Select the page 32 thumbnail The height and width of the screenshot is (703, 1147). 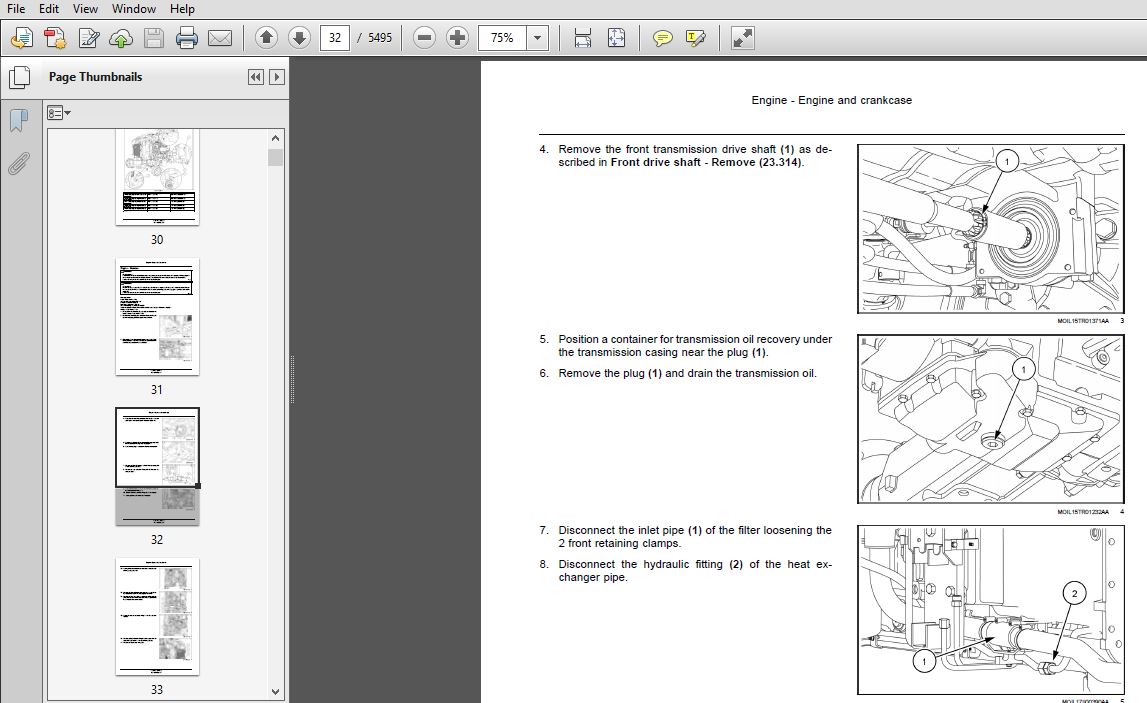(x=157, y=466)
